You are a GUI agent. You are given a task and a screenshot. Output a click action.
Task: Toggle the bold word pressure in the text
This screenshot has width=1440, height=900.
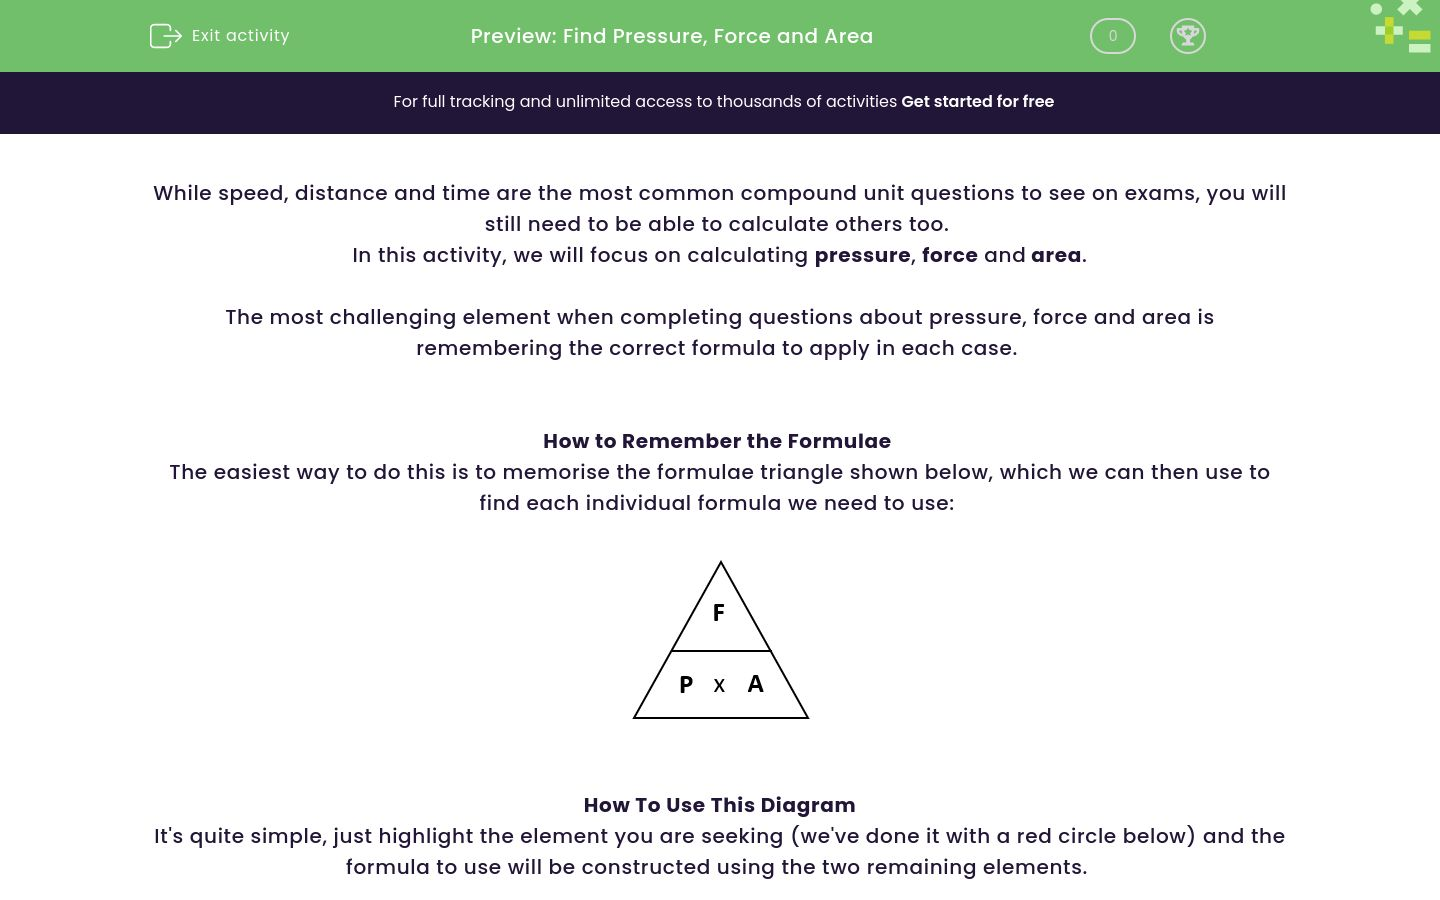862,255
